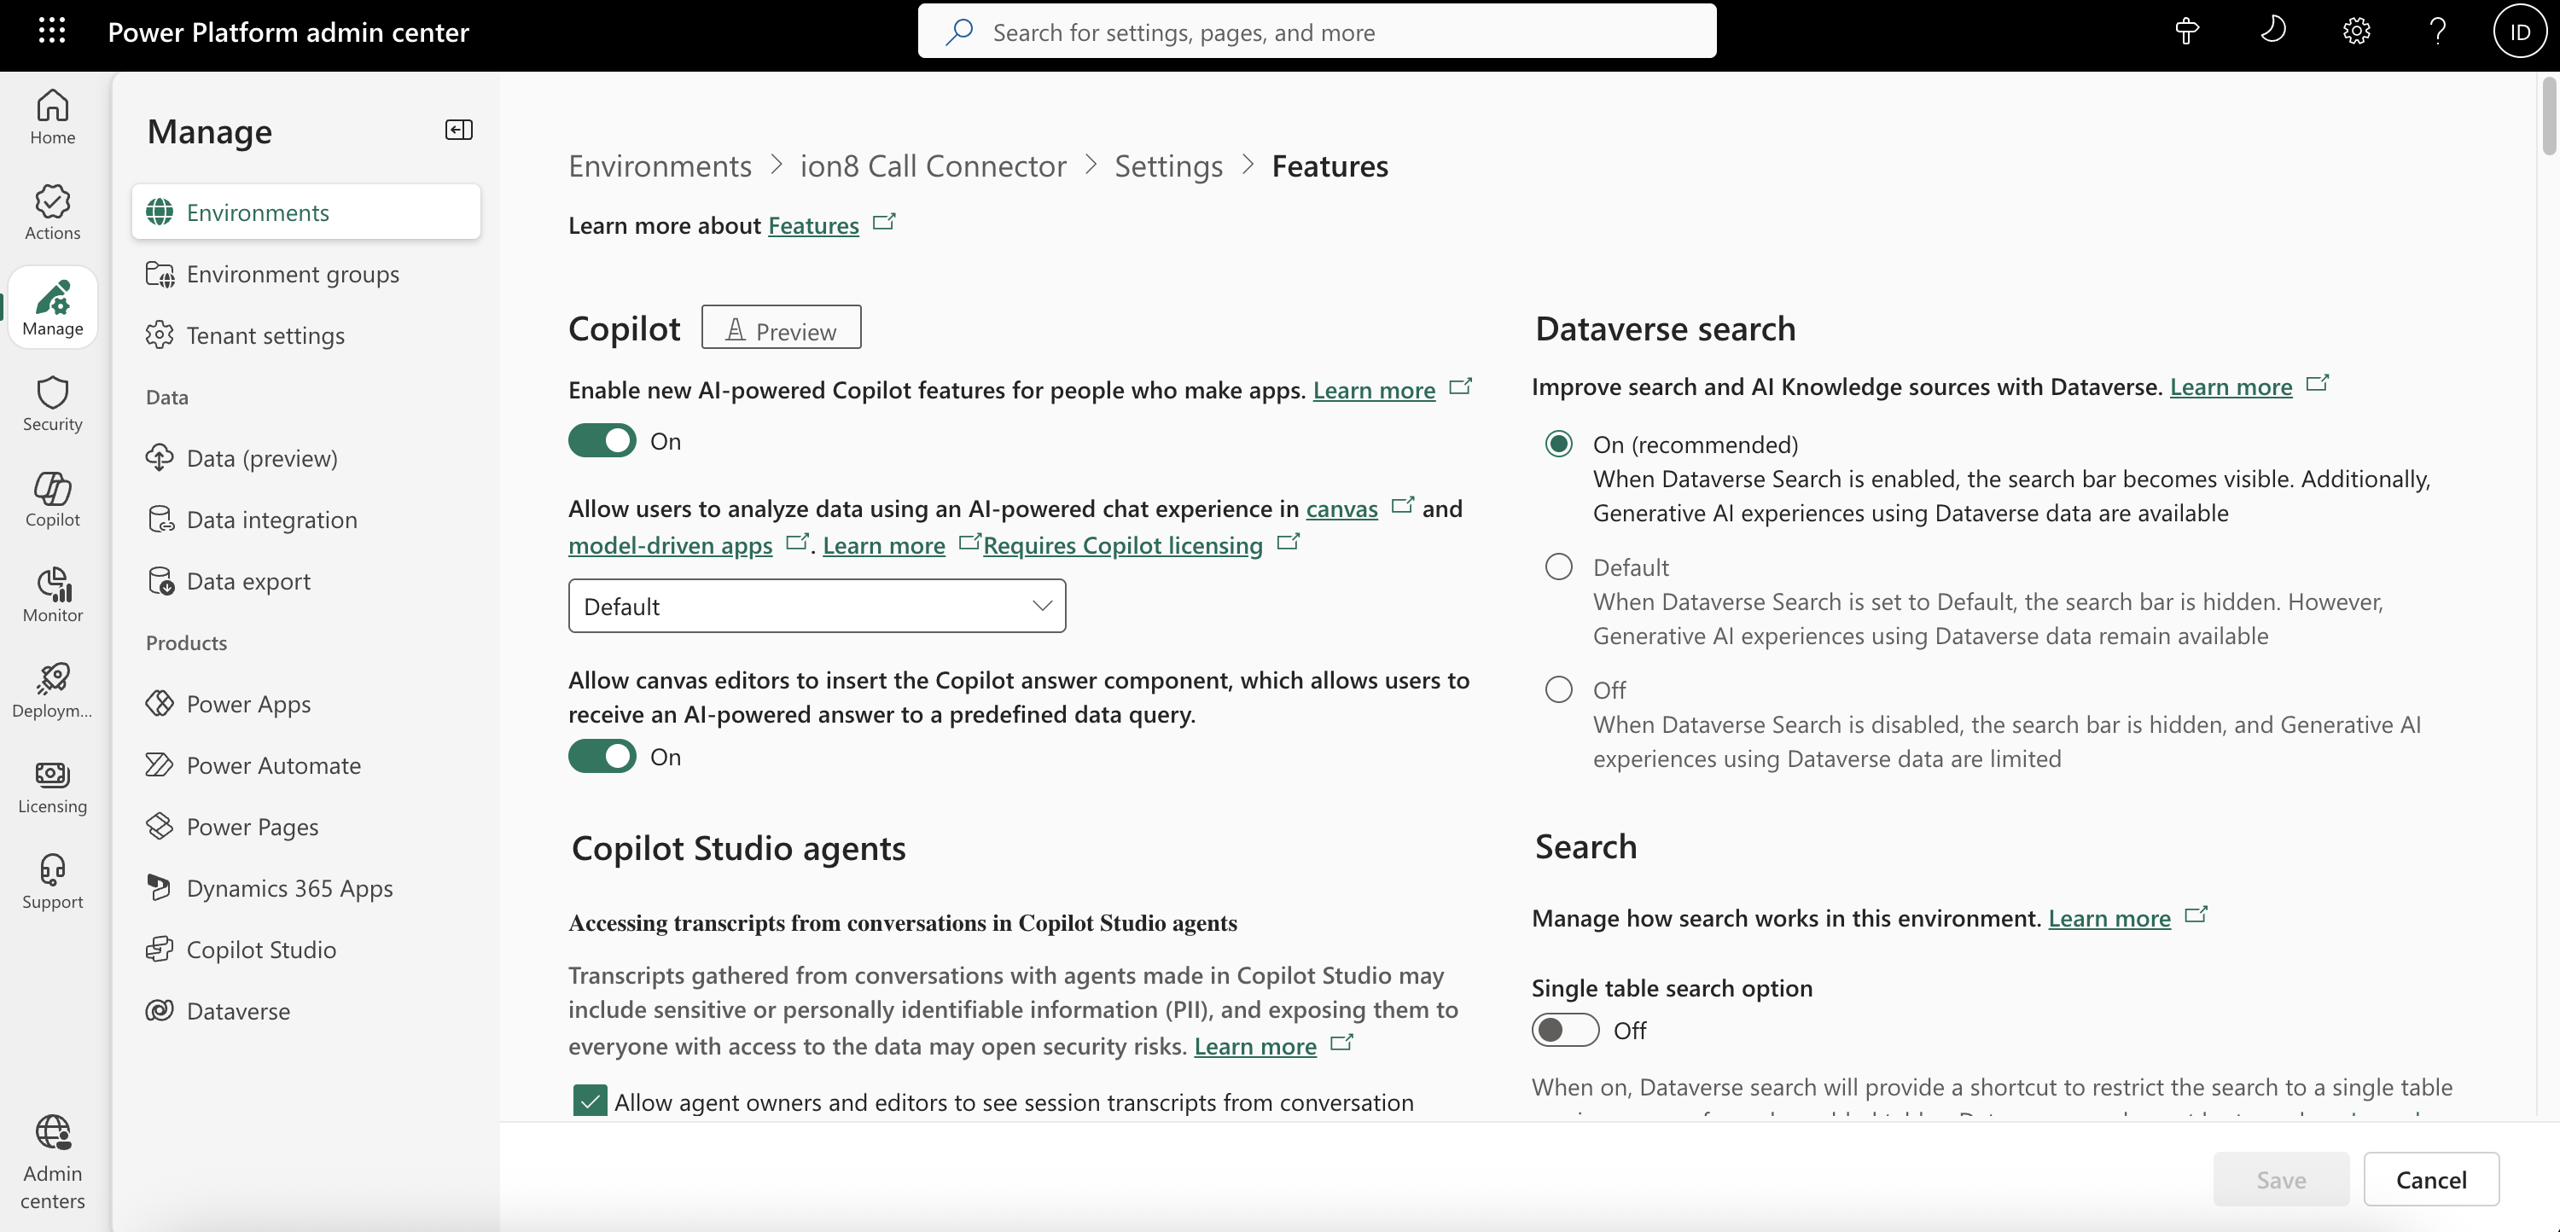Click the Cancel button
2560x1232 pixels.
(2430, 1179)
